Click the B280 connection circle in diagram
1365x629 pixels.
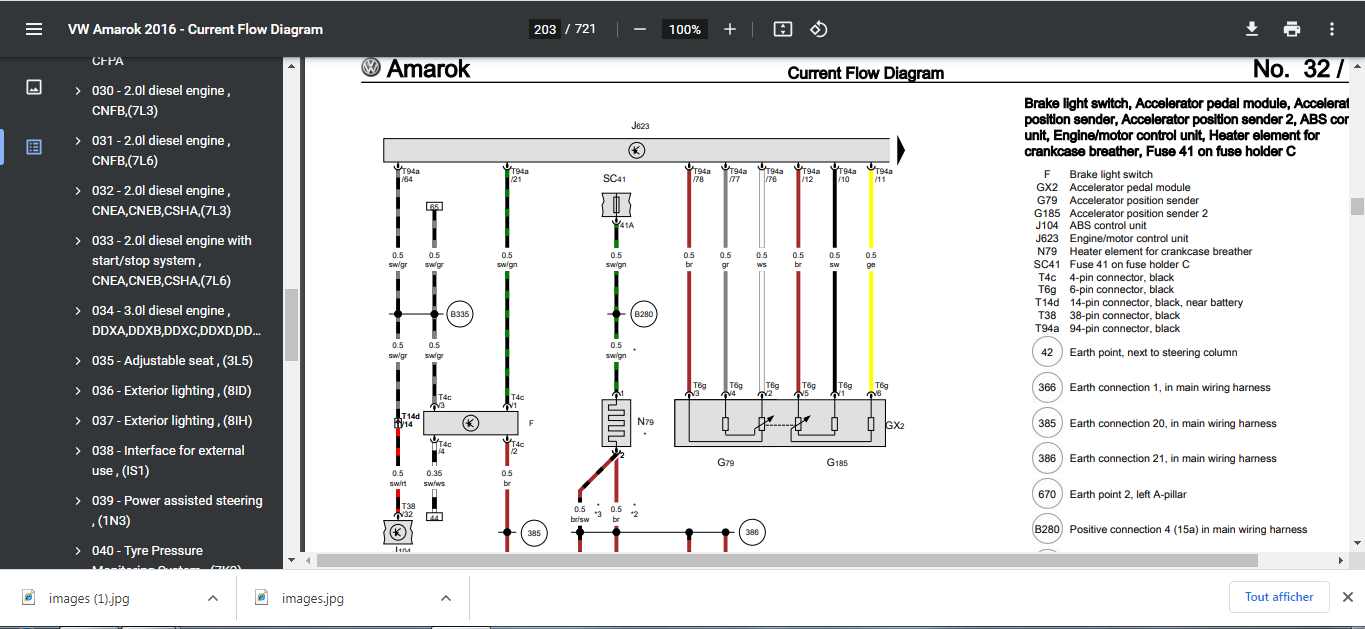click(x=645, y=314)
